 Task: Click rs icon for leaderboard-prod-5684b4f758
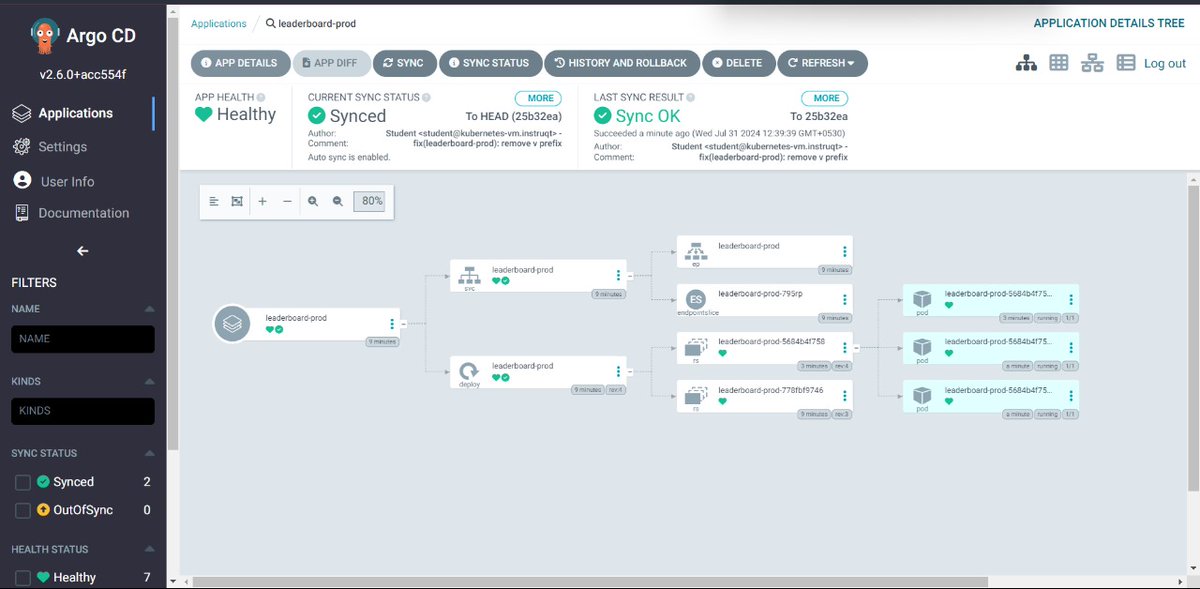pyautogui.click(x=696, y=348)
